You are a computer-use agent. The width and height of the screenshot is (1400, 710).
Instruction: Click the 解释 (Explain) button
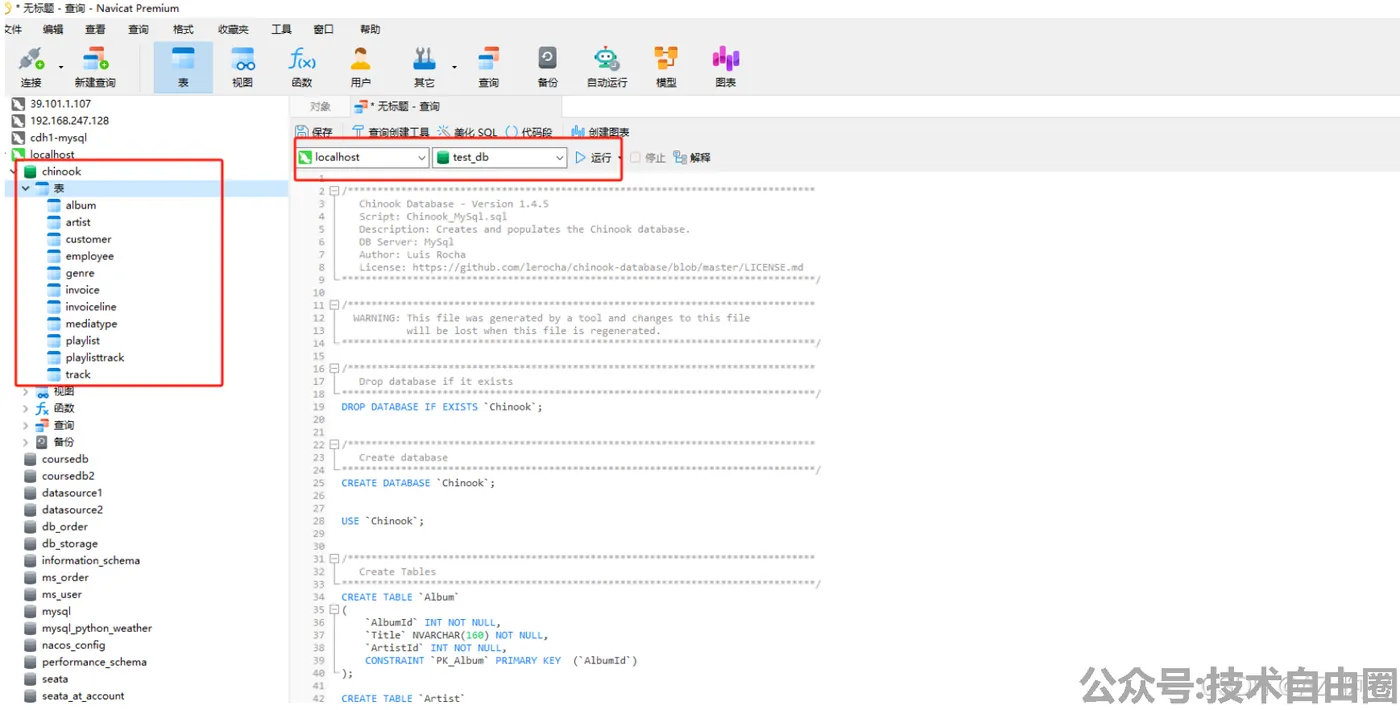(692, 158)
